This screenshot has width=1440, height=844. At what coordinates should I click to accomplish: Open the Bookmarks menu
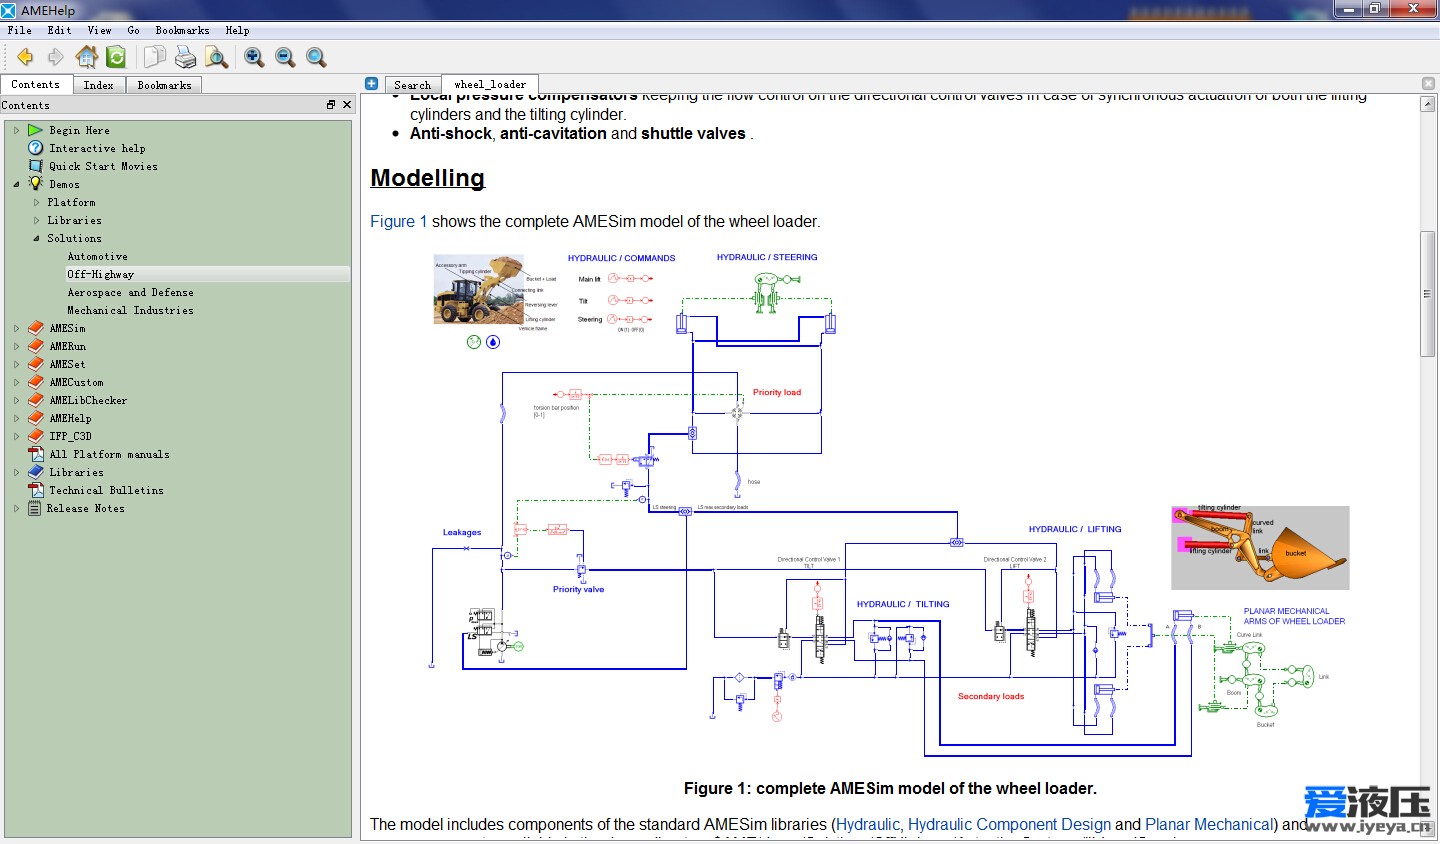click(182, 30)
